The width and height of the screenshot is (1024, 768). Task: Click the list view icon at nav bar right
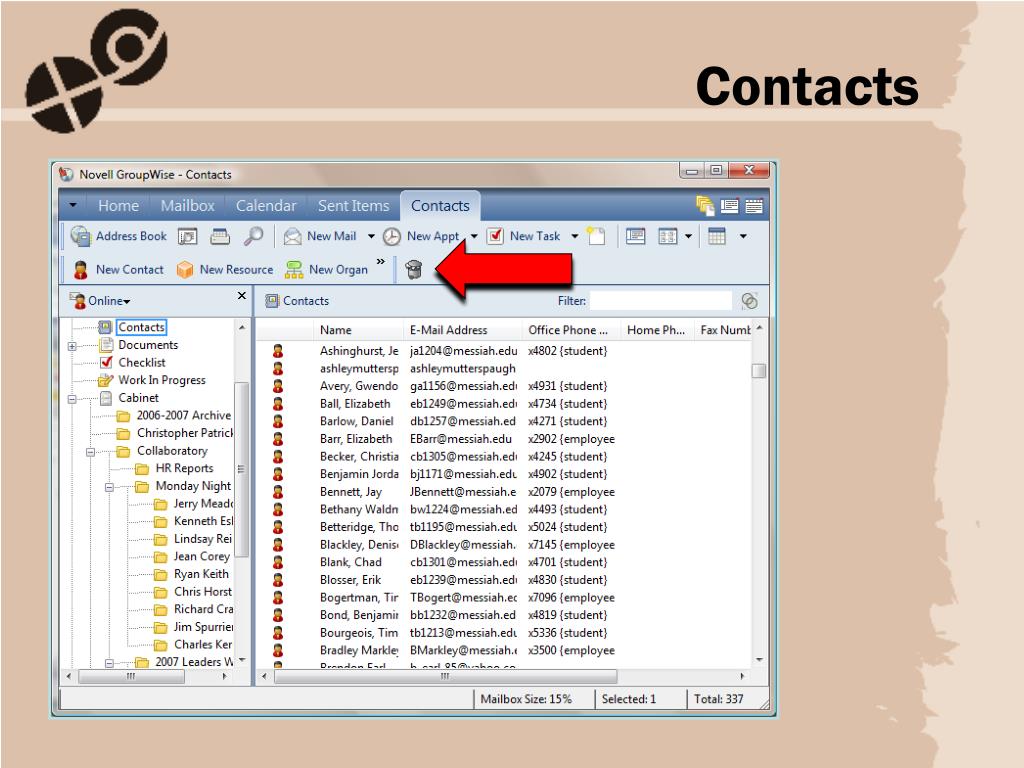[x=754, y=206]
